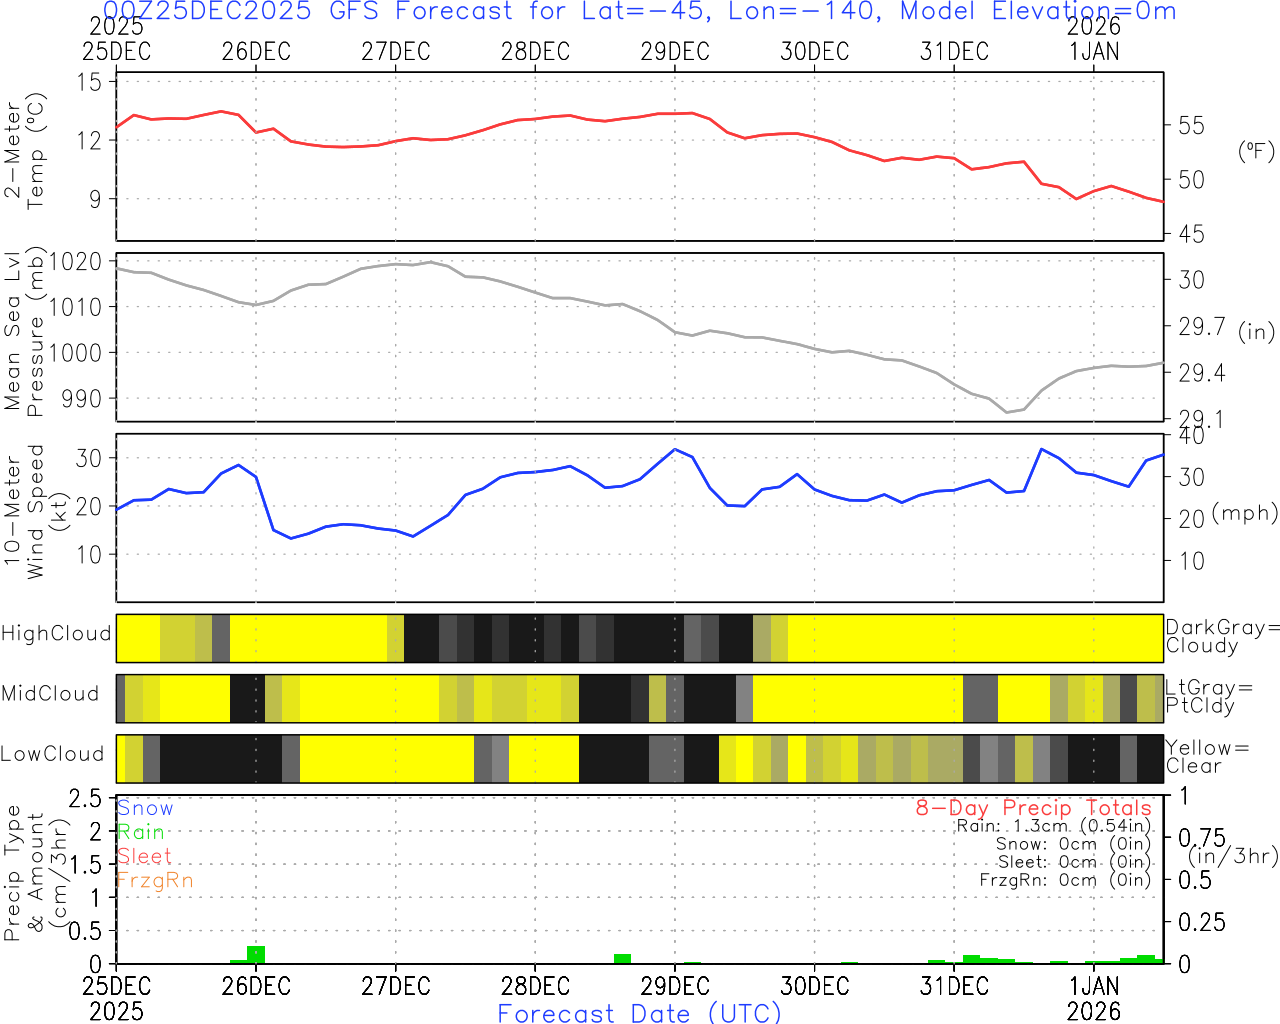Select the green Rain legend label
Screen dimensions: 1280x1024
point(141,832)
